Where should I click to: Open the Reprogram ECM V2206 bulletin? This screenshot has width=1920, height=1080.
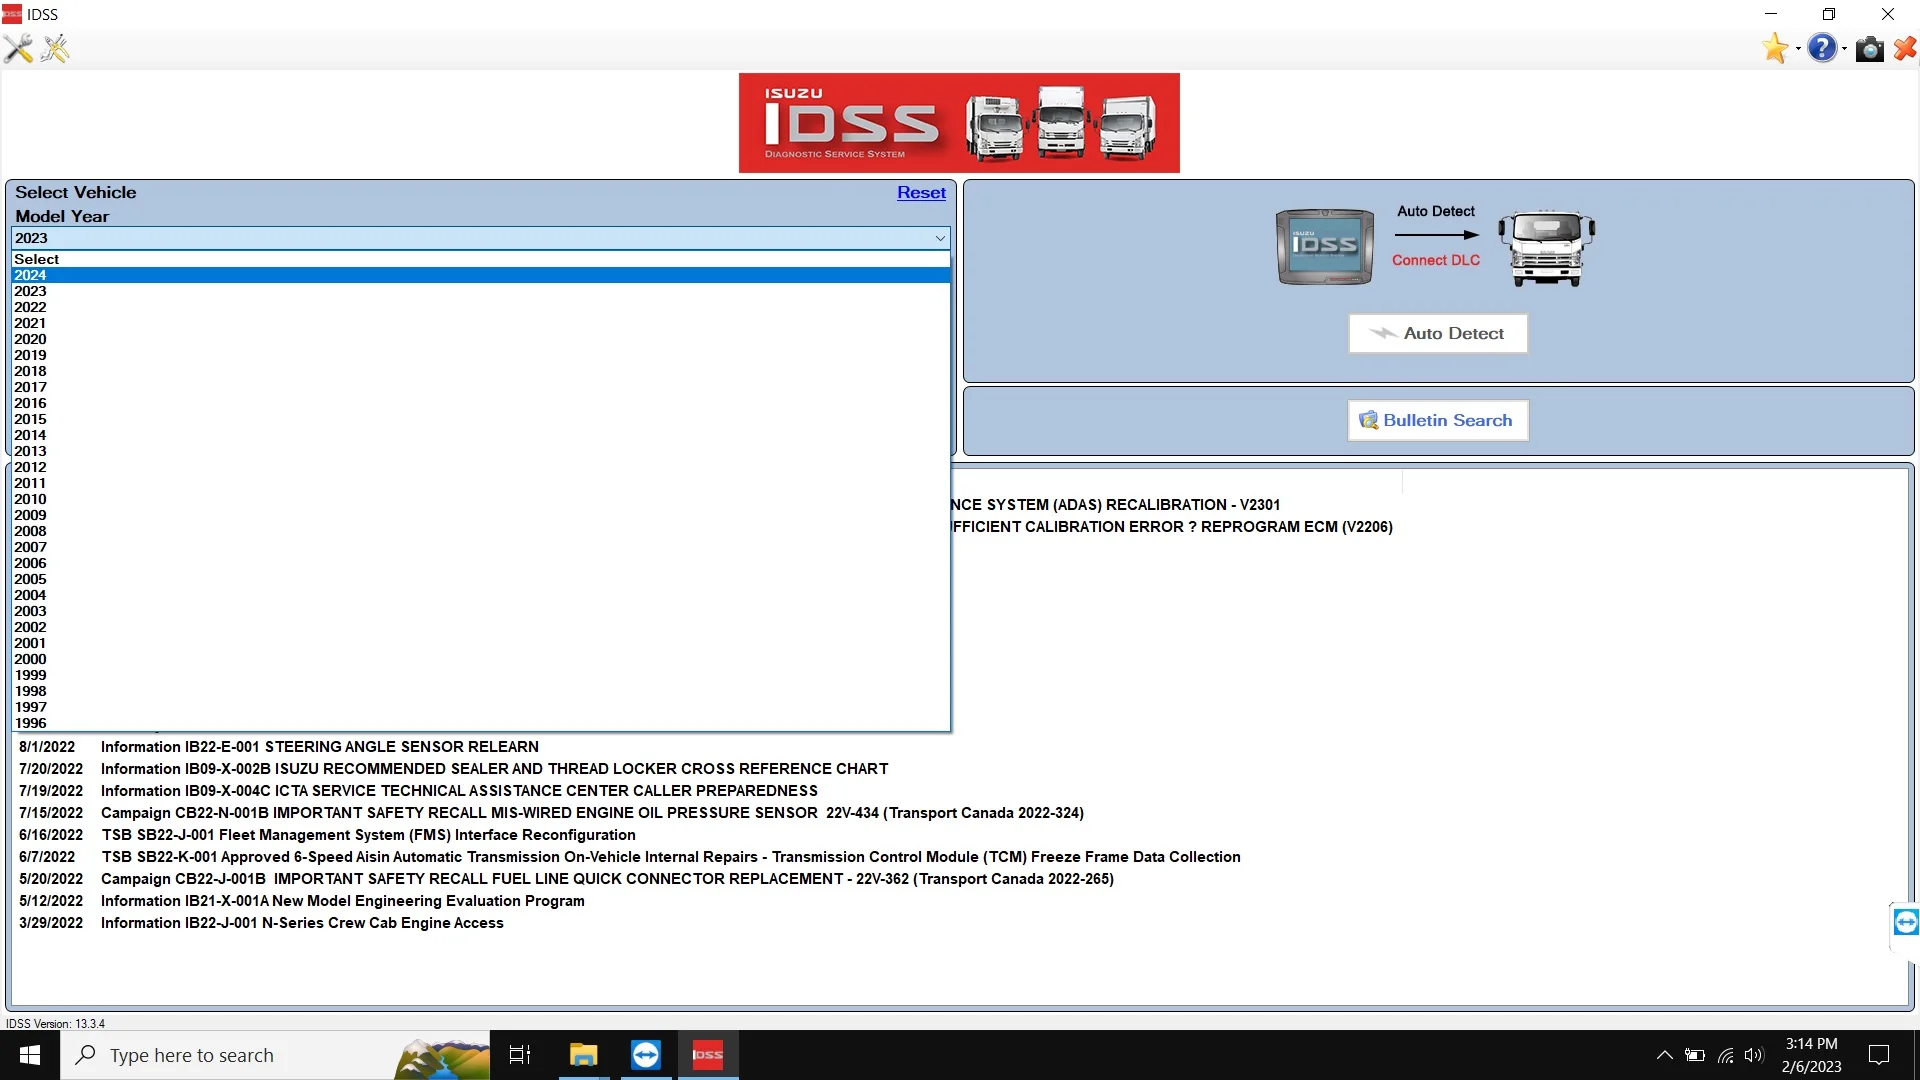pyautogui.click(x=1172, y=527)
